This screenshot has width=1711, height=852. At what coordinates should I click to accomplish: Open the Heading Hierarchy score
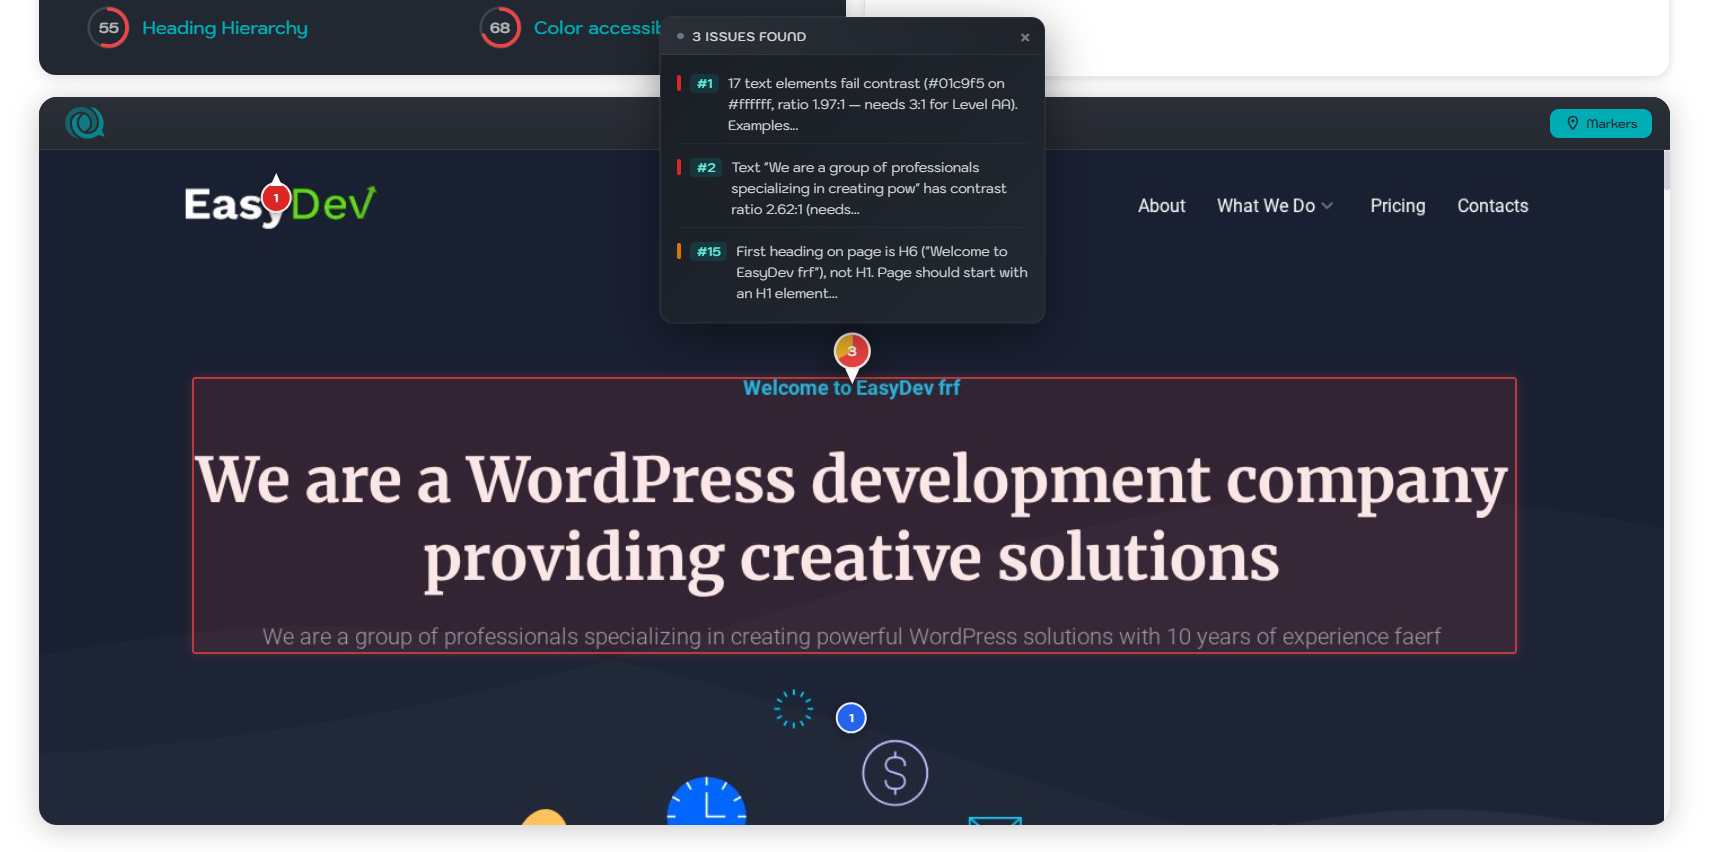coord(225,28)
